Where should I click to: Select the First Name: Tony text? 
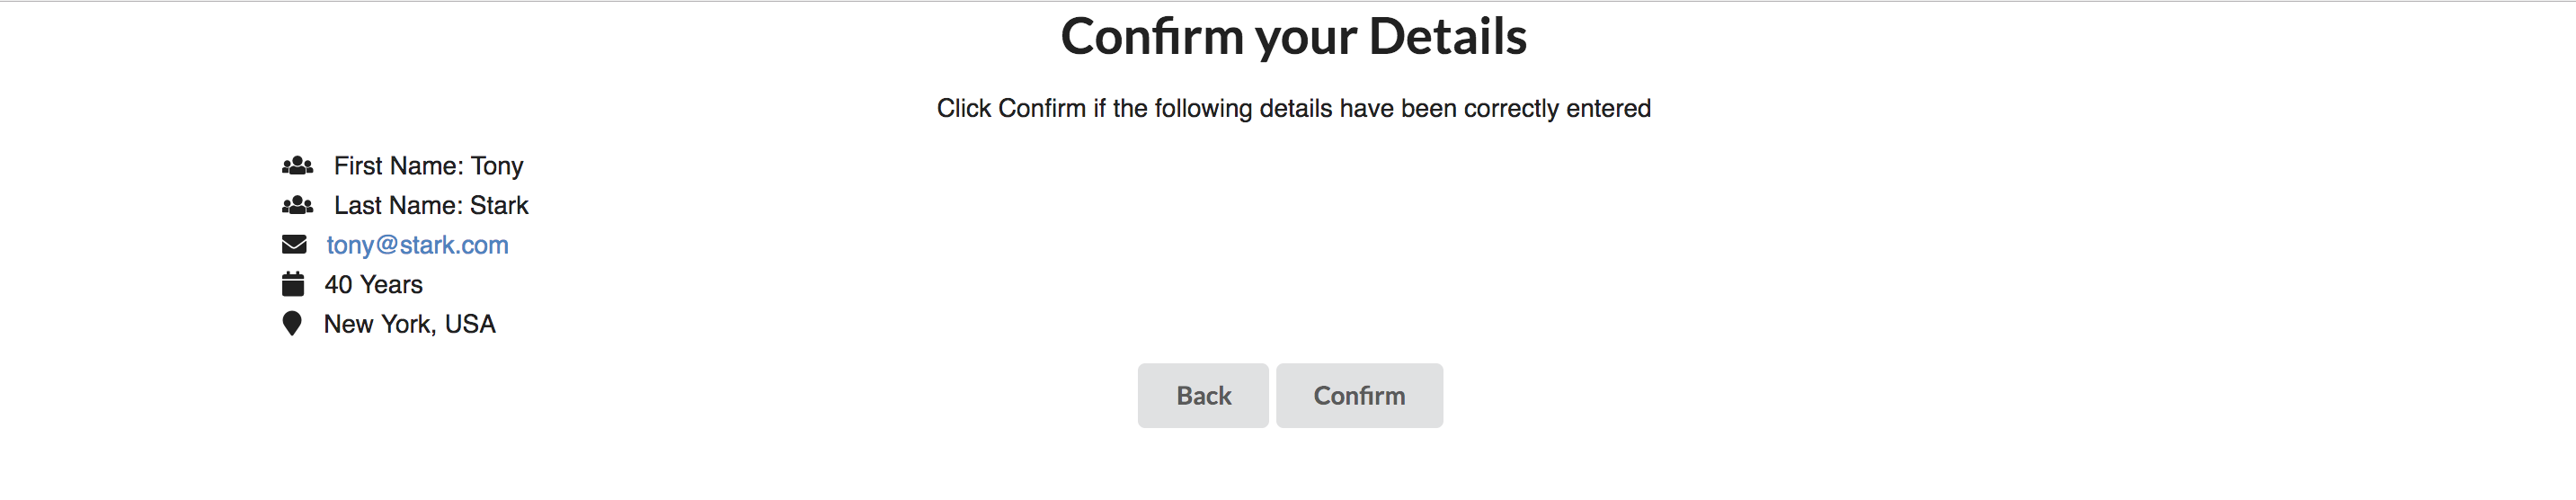[428, 166]
